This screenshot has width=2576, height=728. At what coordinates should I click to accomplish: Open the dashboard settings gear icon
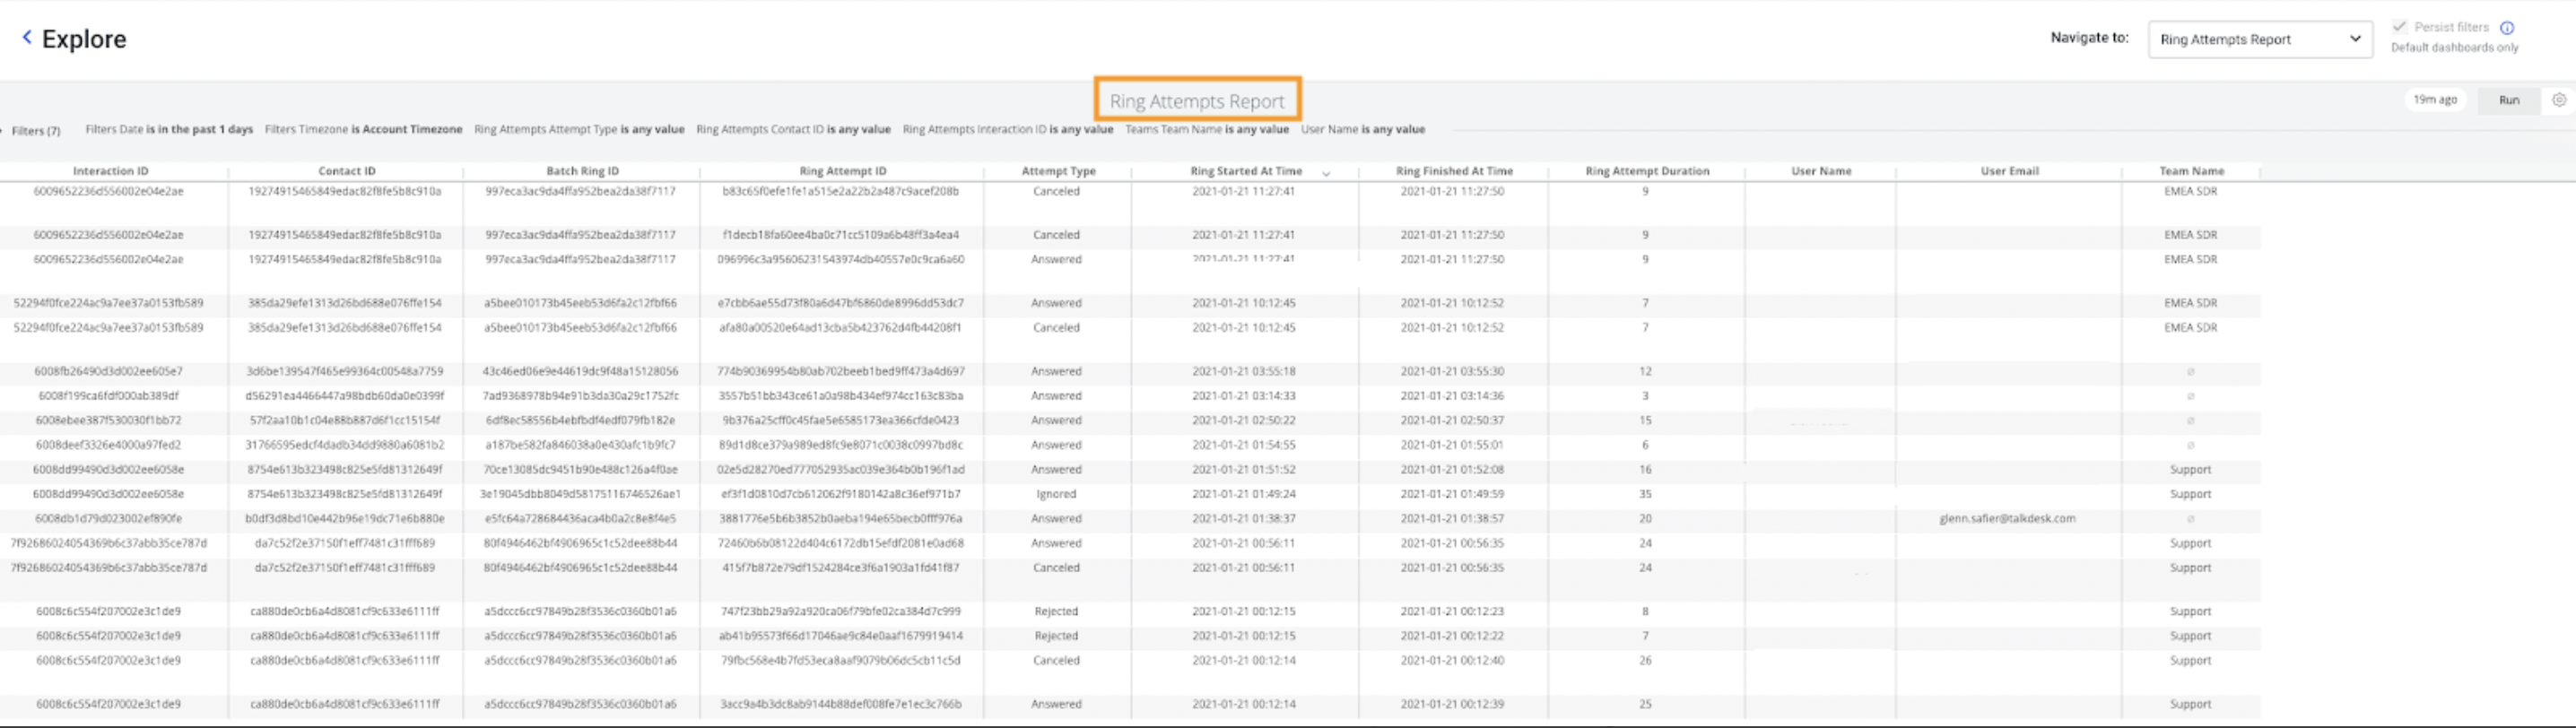pyautogui.click(x=2559, y=100)
